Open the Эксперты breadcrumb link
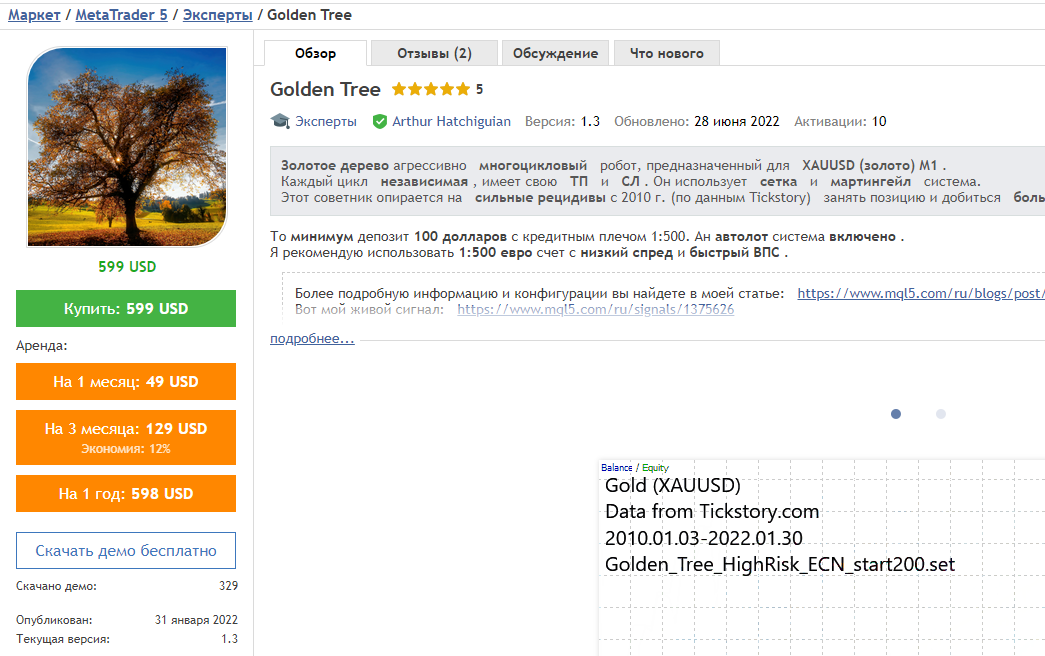 pyautogui.click(x=217, y=15)
